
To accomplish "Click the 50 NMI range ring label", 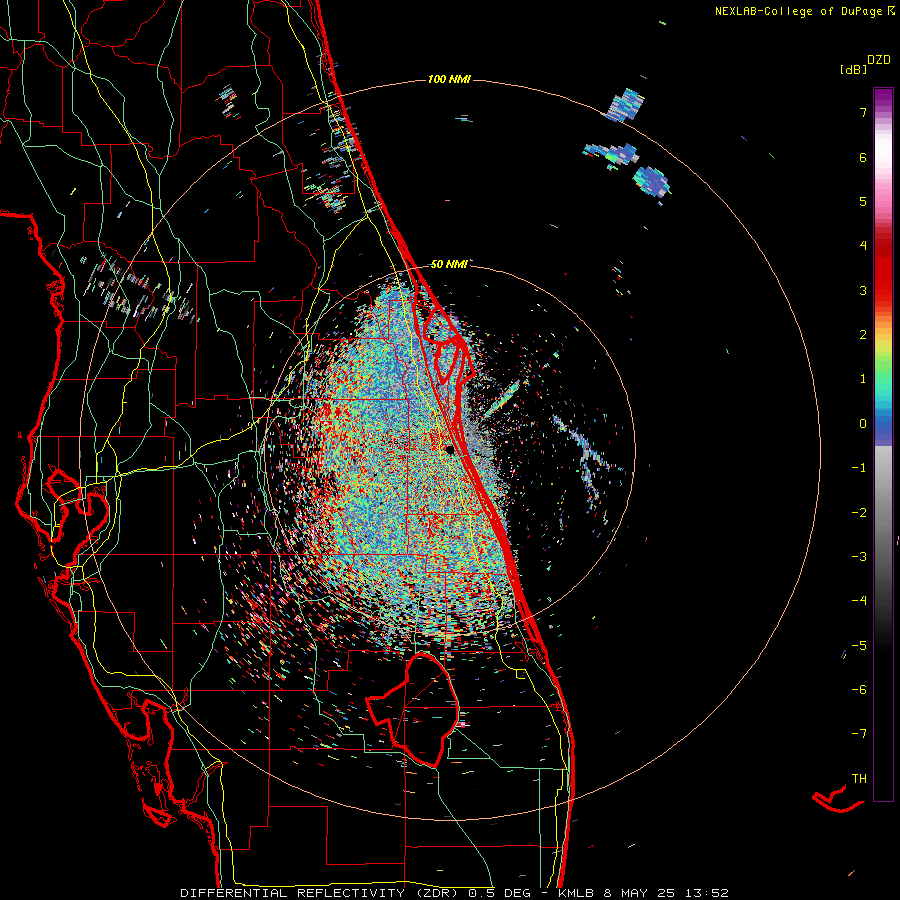I will tap(449, 264).
